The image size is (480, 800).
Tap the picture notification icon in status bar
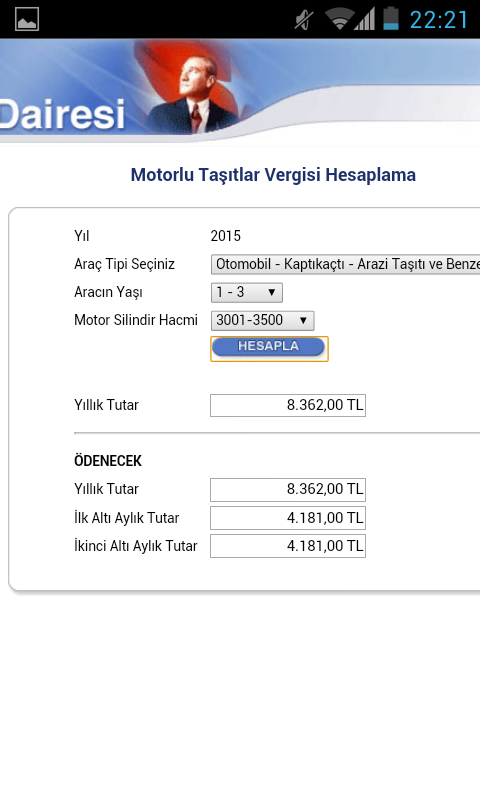[x=27, y=19]
